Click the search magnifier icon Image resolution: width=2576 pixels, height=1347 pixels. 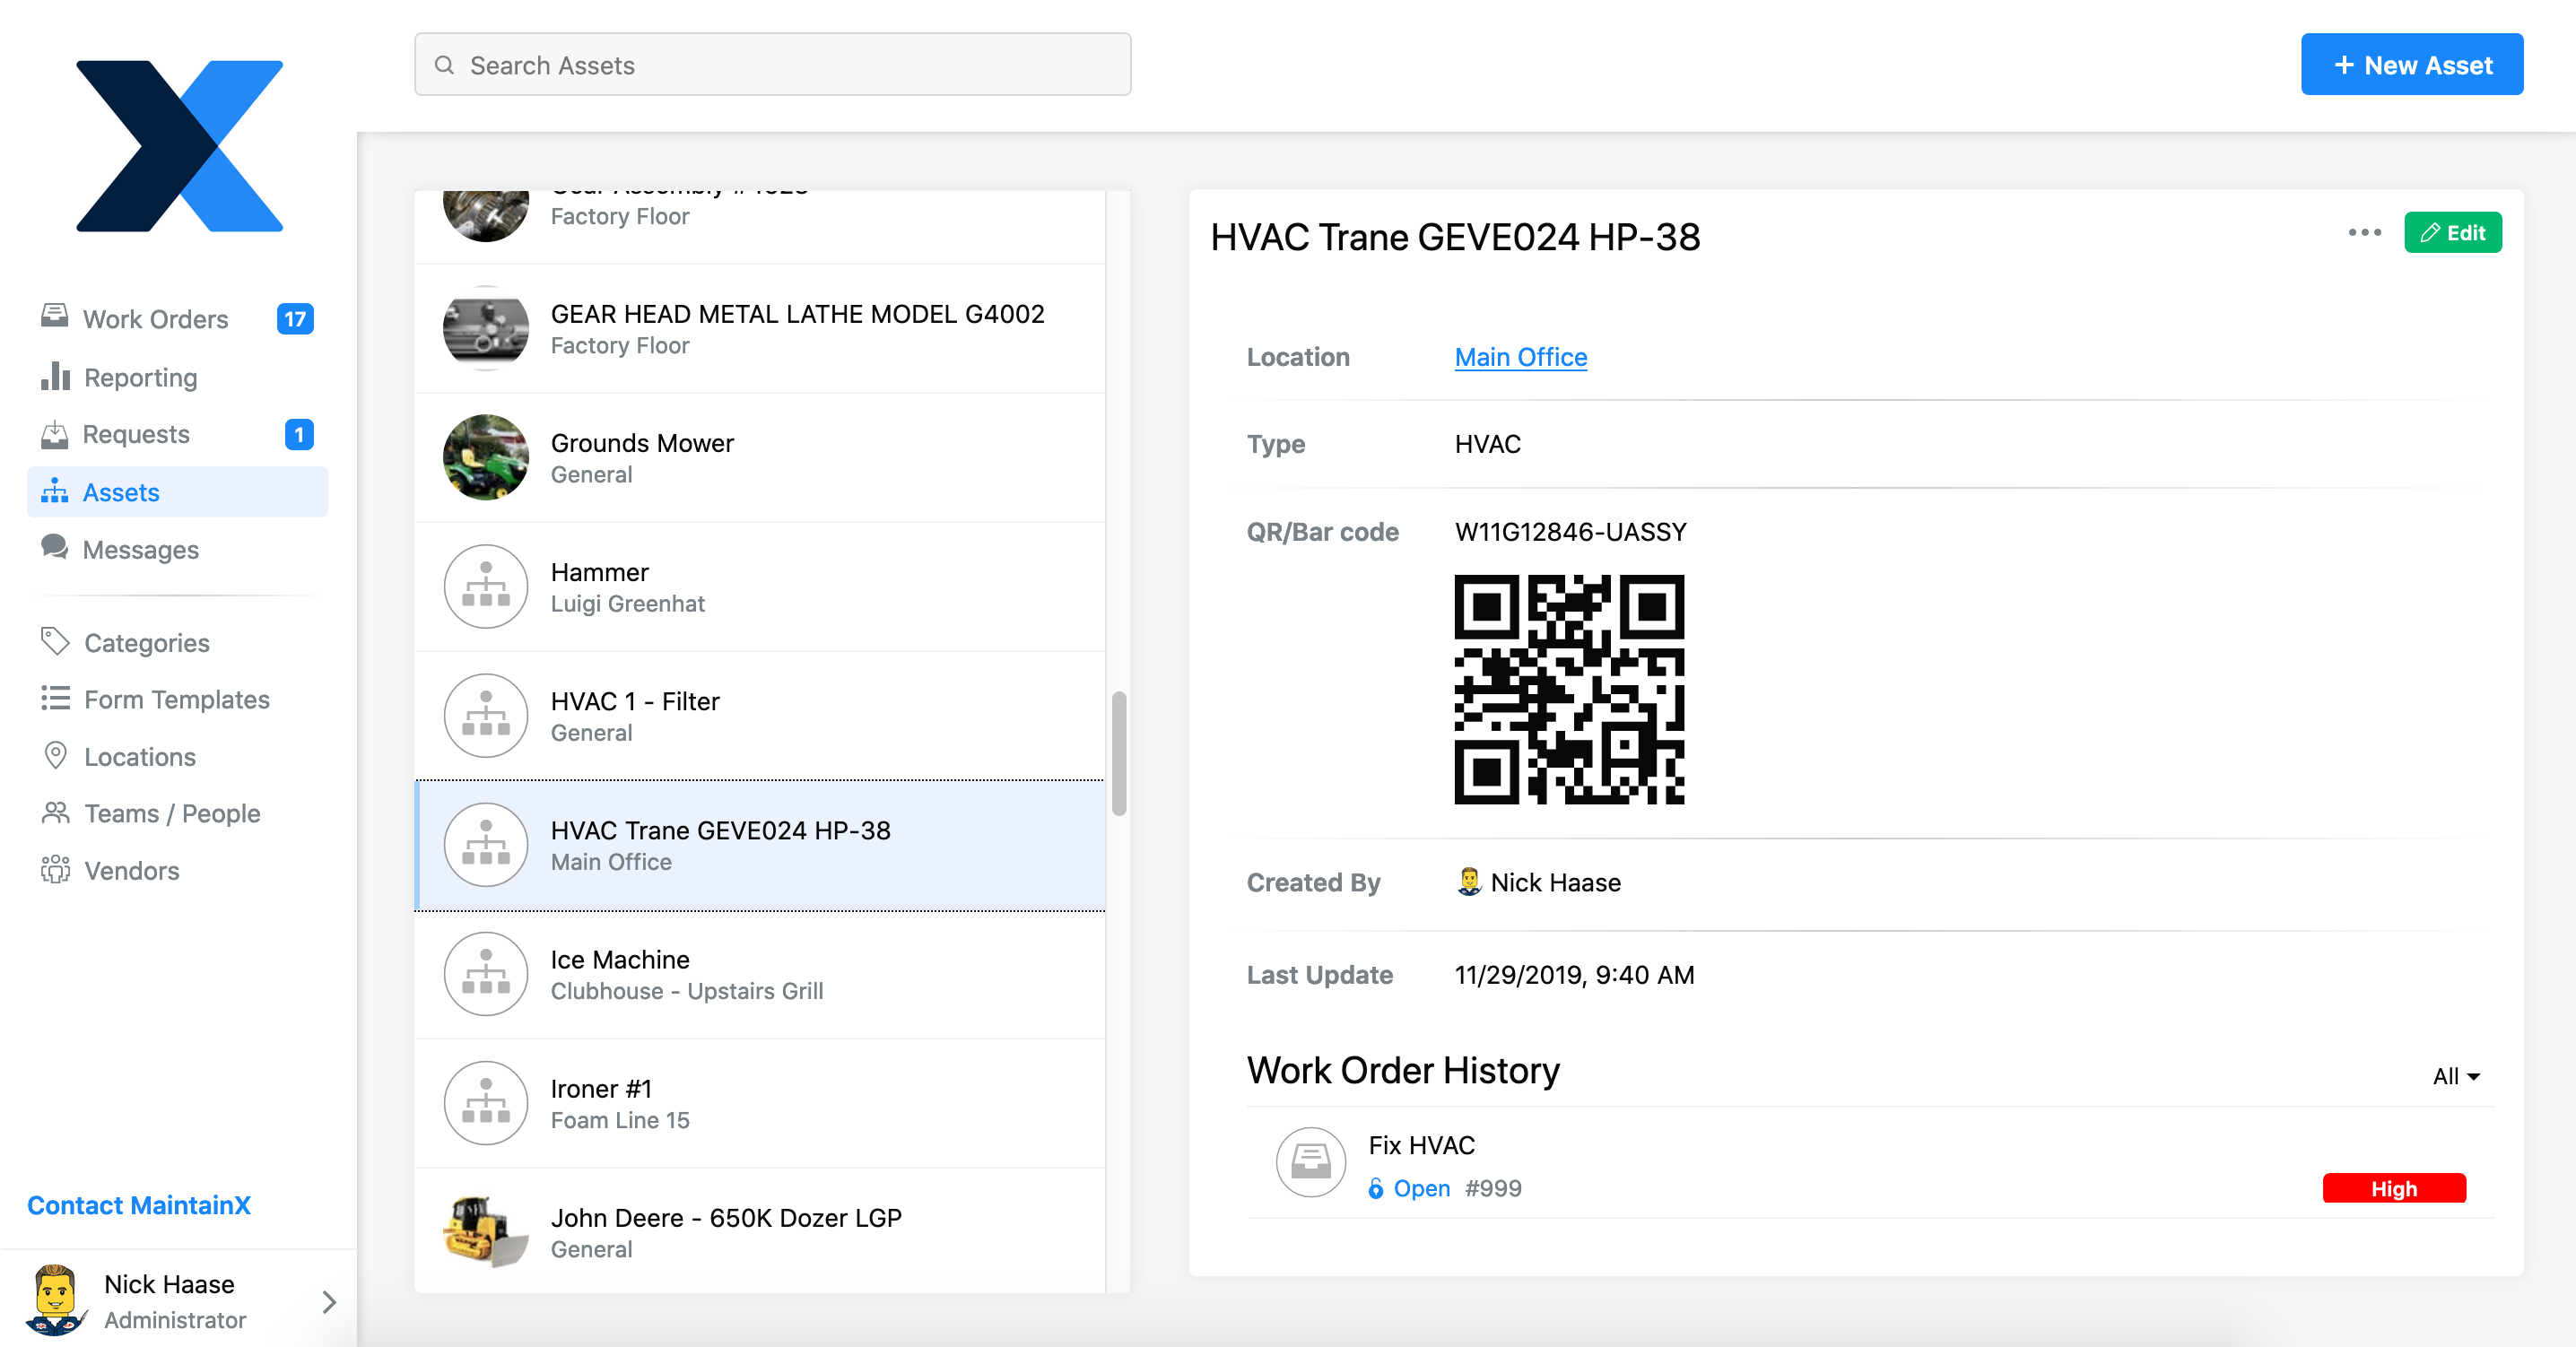coord(444,65)
